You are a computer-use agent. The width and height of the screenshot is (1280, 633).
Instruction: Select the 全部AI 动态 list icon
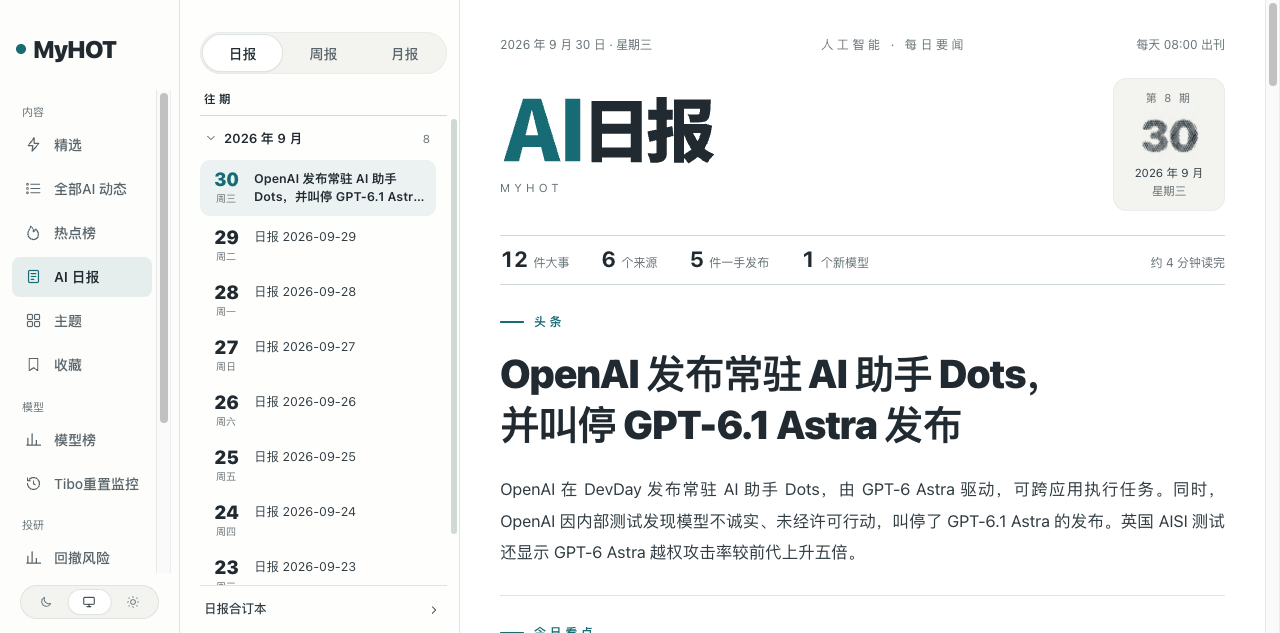33,189
